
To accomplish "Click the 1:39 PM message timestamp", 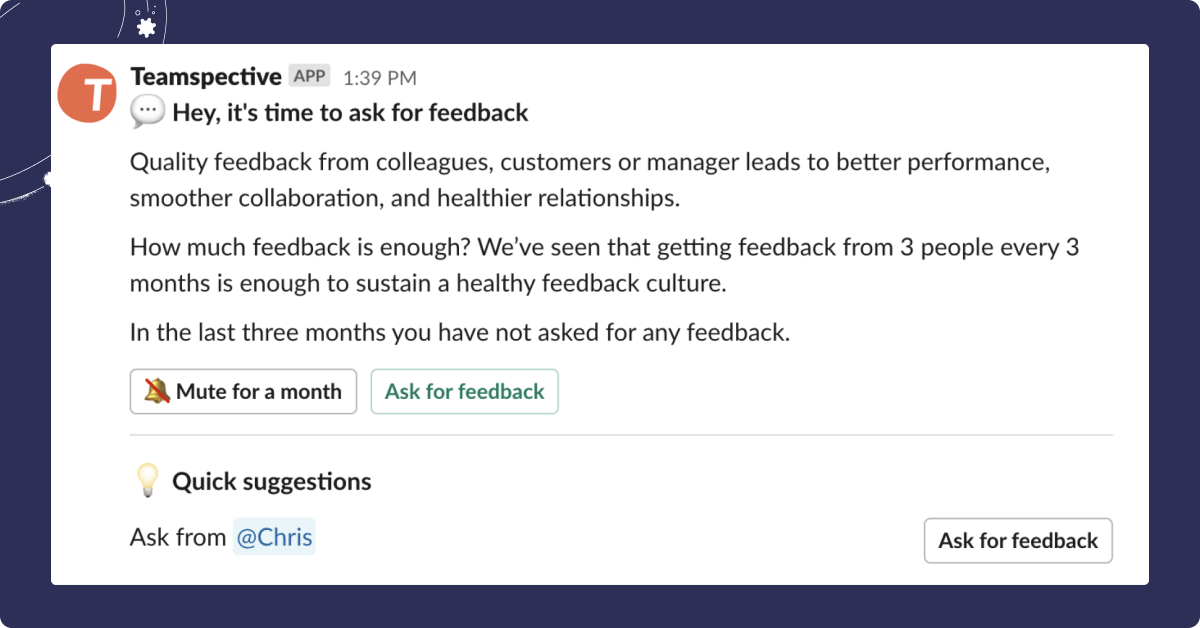I will pyautogui.click(x=379, y=78).
